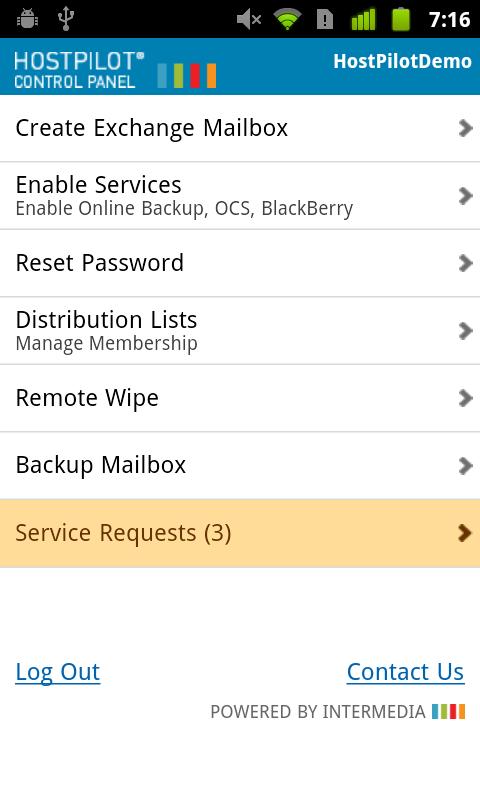Tap the USB connection status icon
The image size is (480, 800).
point(66,18)
